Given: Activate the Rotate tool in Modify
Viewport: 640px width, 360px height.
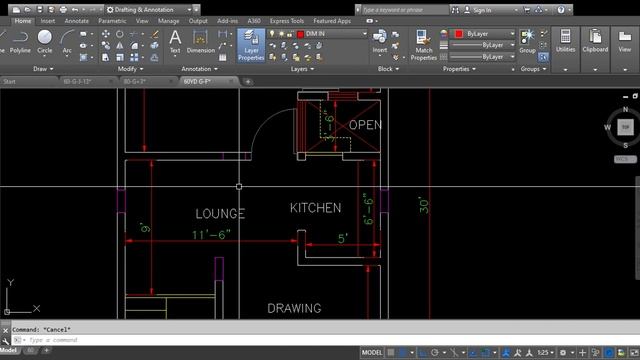Looking at the screenshot, I should click(120, 34).
